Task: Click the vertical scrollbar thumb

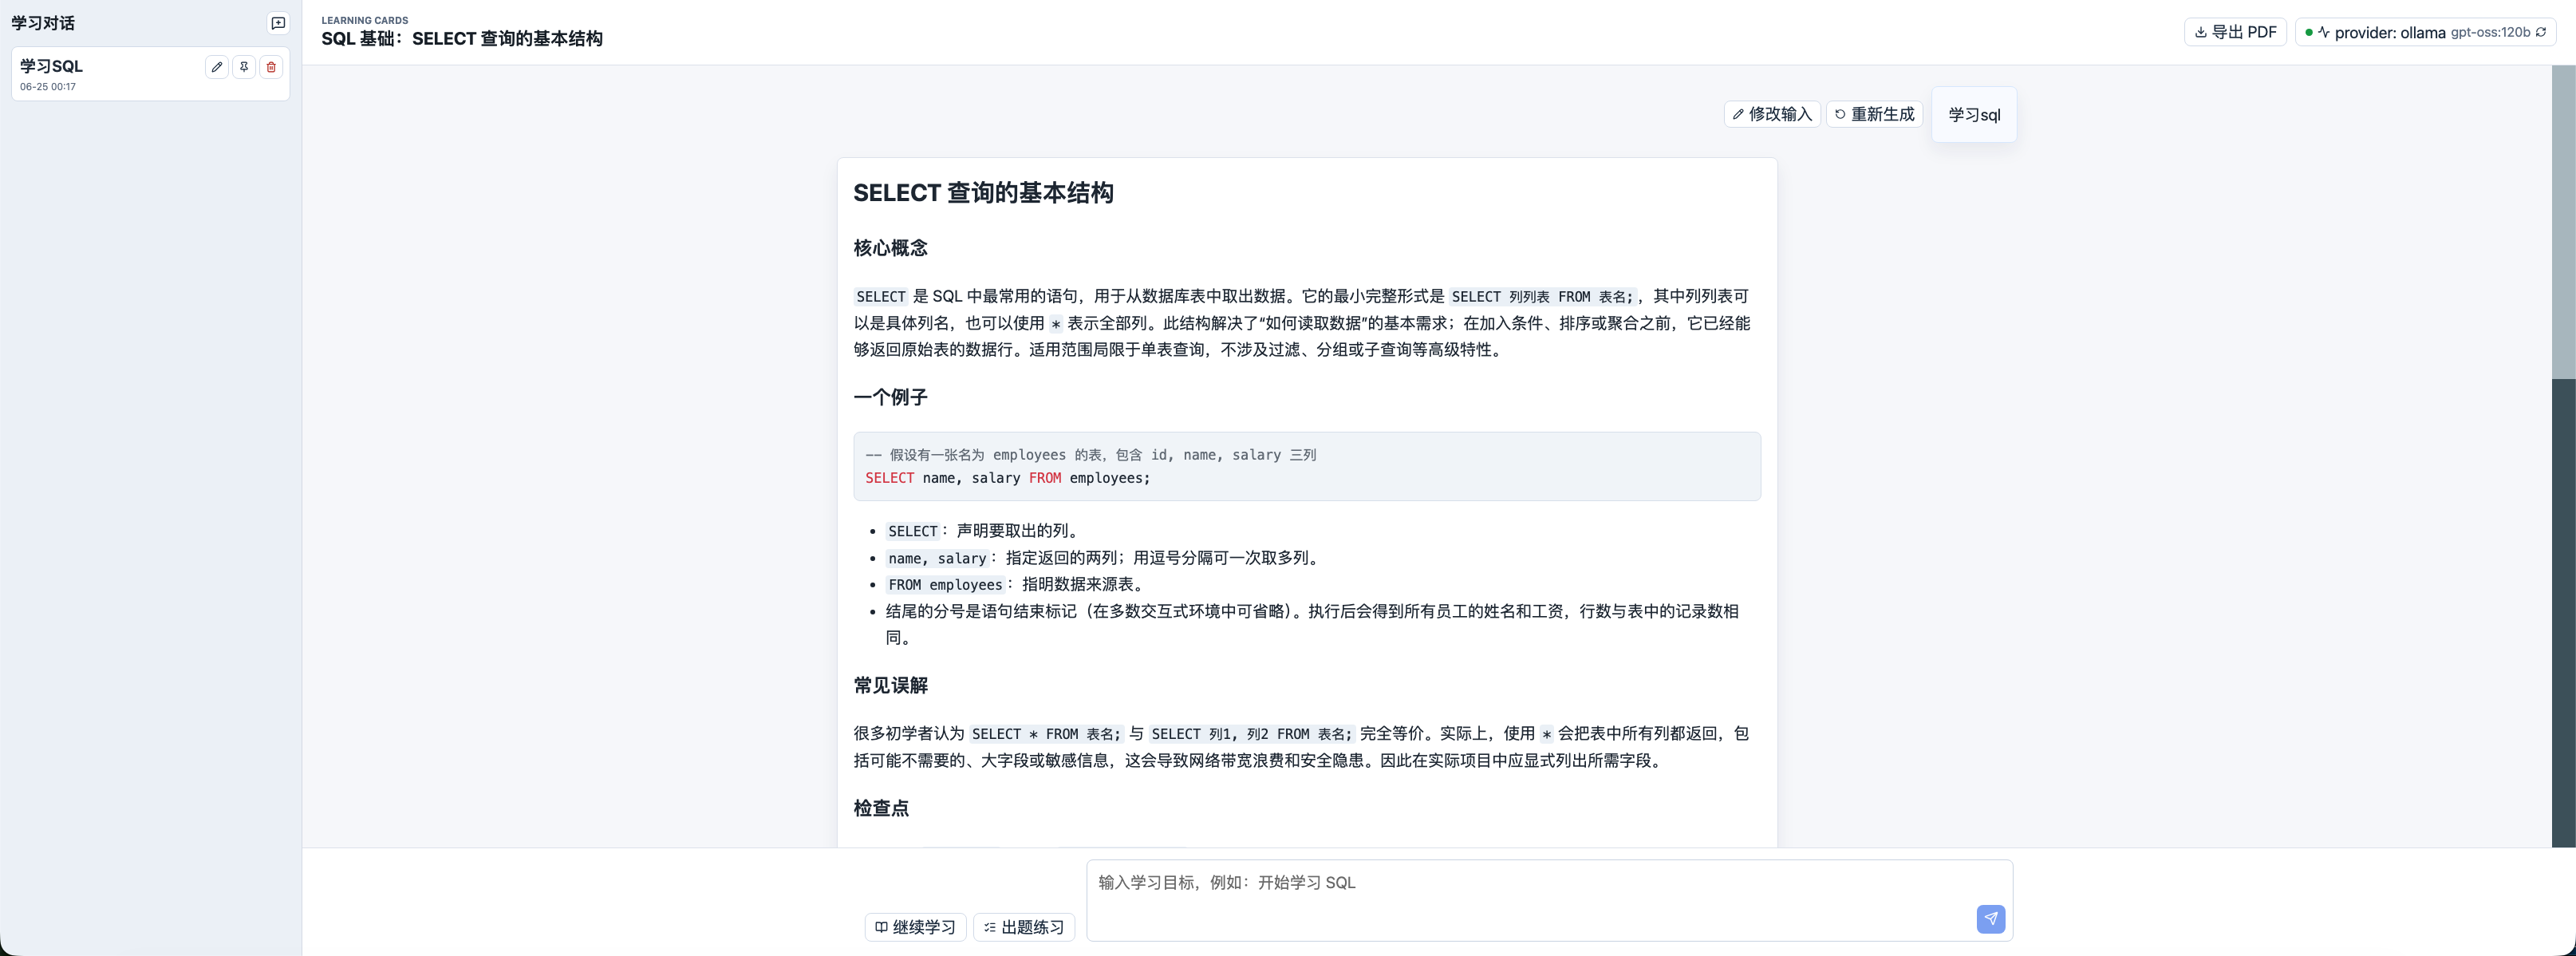Action: tap(2563, 222)
